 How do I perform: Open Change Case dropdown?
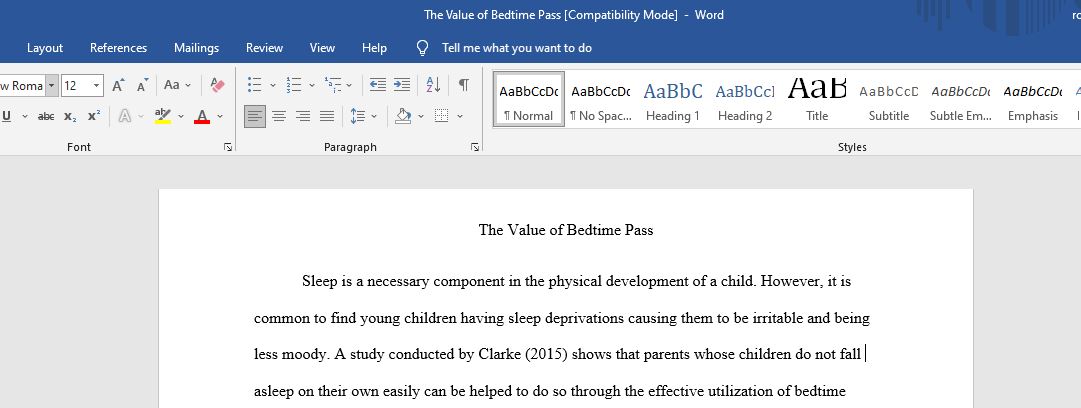coord(177,85)
